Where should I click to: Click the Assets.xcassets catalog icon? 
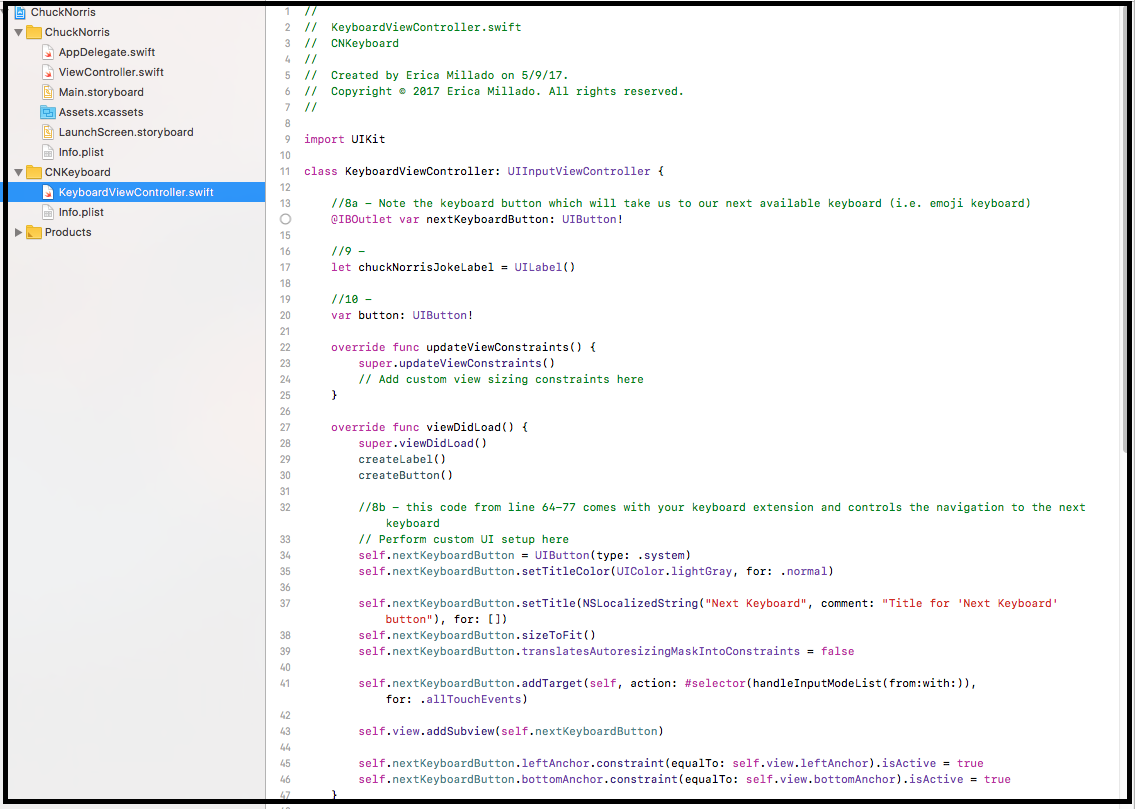pos(48,112)
